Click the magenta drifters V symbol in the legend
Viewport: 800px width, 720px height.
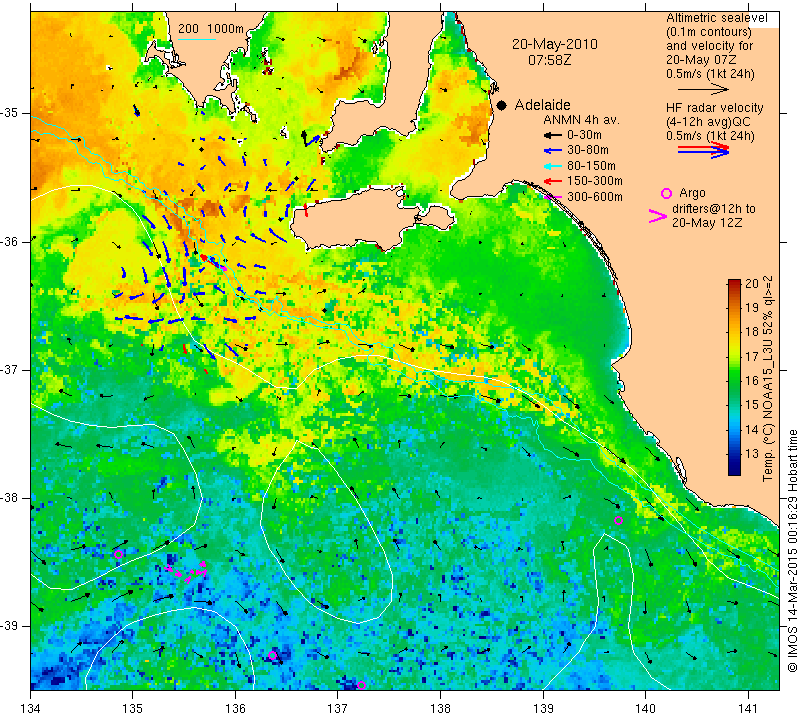pyautogui.click(x=658, y=216)
